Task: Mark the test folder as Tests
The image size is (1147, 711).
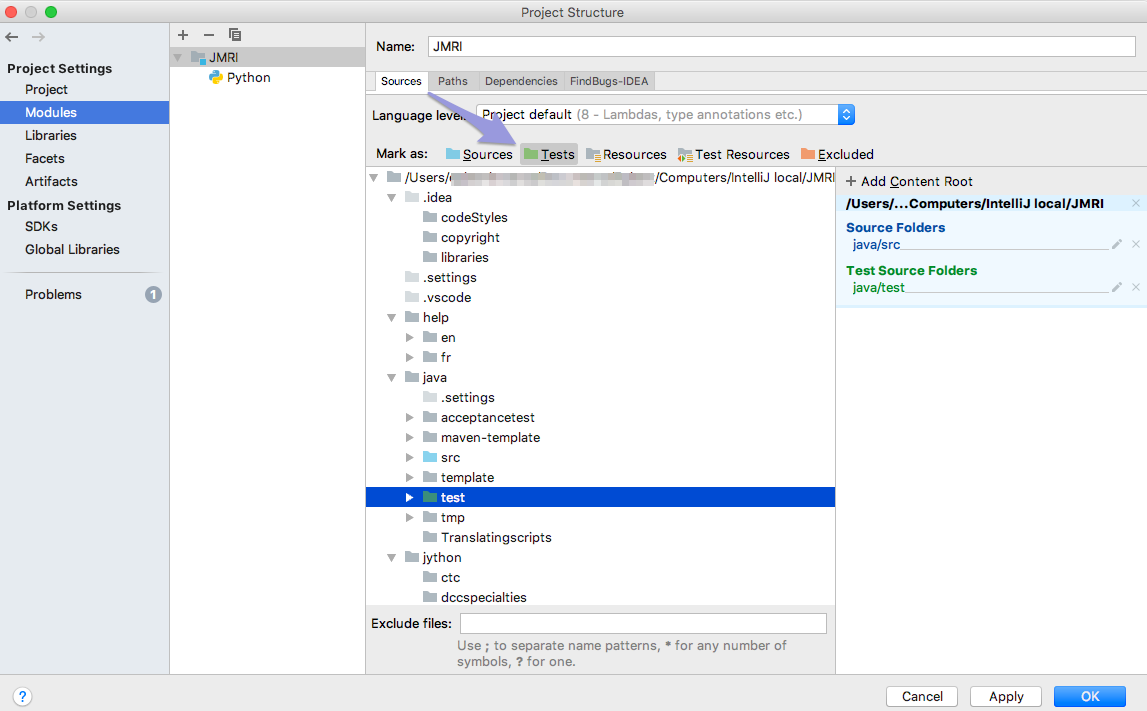Action: coord(549,154)
